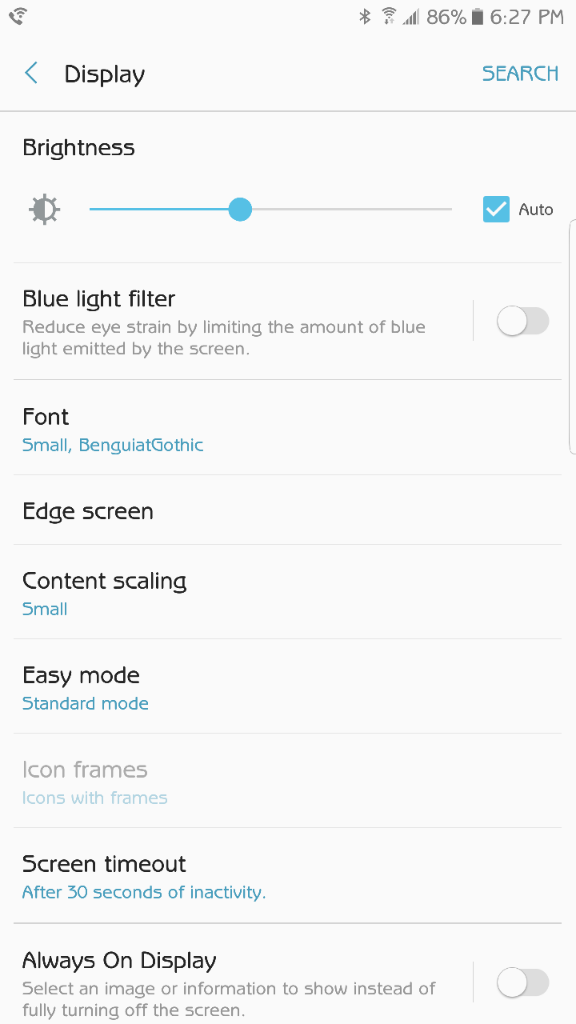Viewport: 576px width, 1024px height.
Task: Open the Font settings
Action: tap(287, 428)
